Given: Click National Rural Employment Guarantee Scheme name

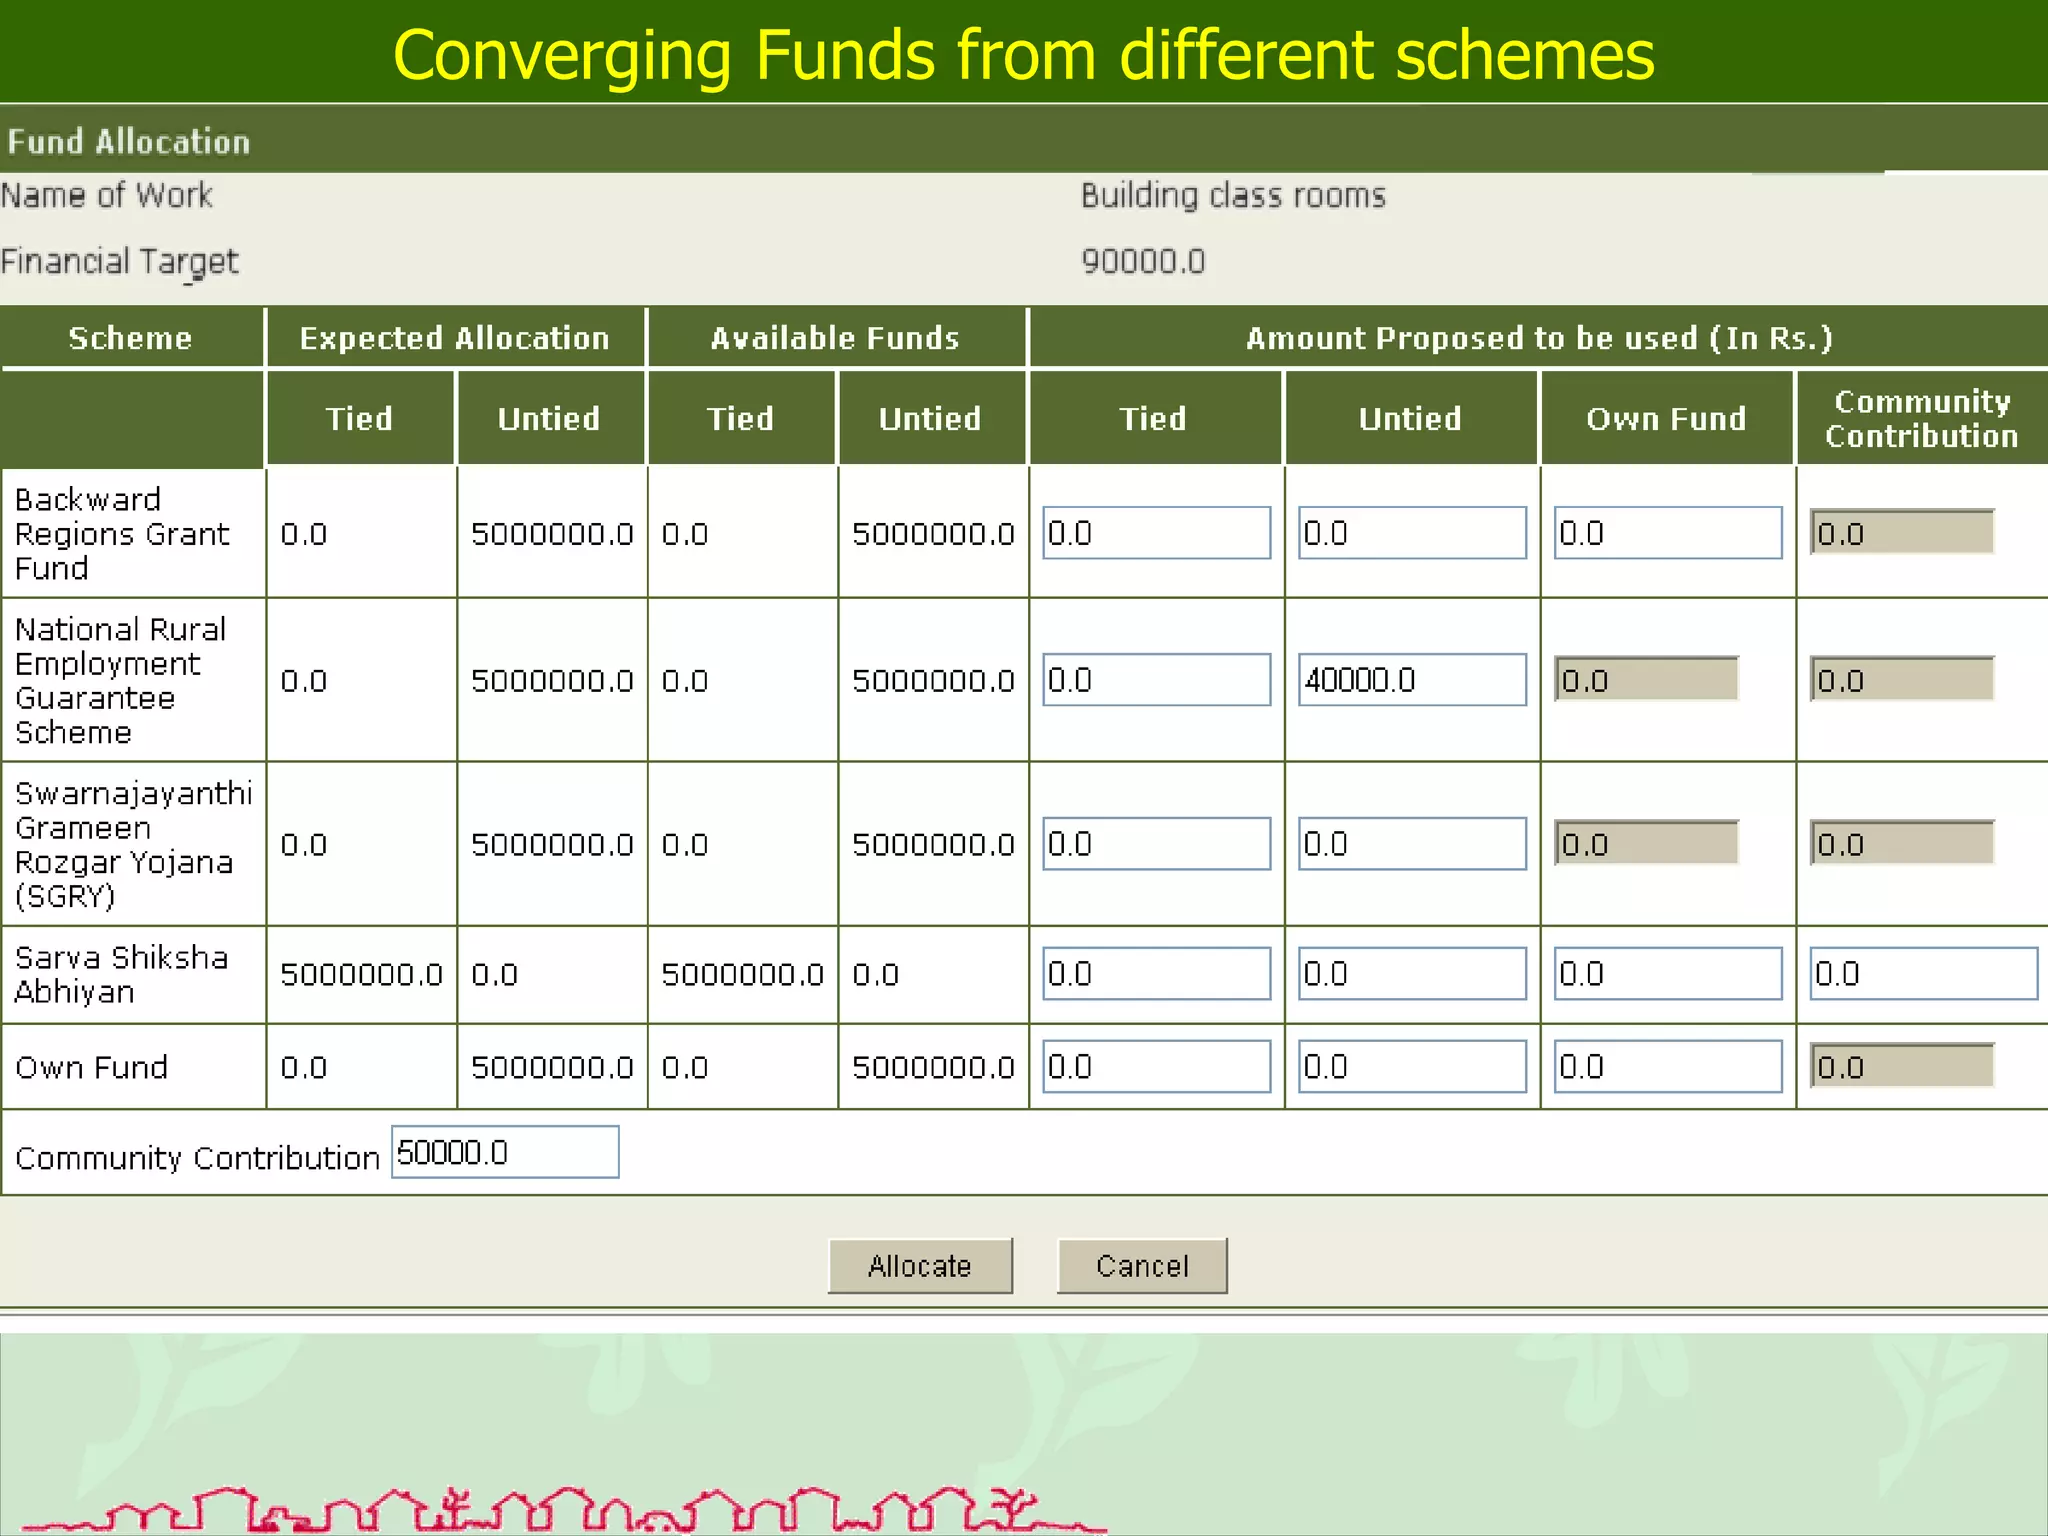Looking at the screenshot, I should pos(120,680).
